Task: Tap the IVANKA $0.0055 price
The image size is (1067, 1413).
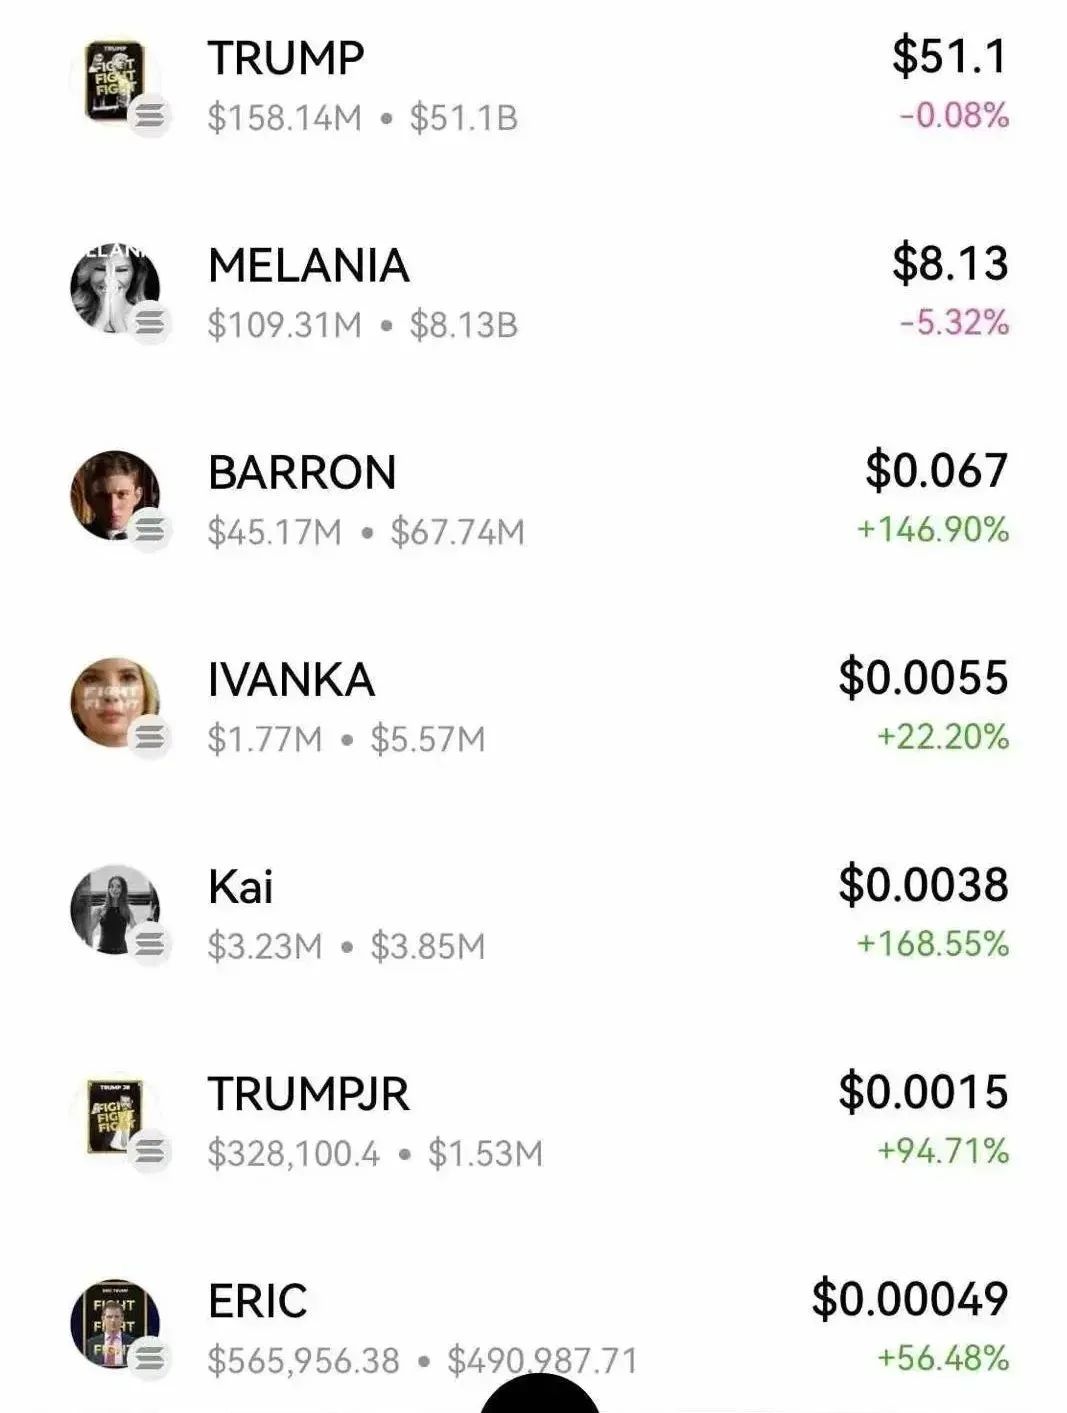Action: pyautogui.click(x=923, y=677)
